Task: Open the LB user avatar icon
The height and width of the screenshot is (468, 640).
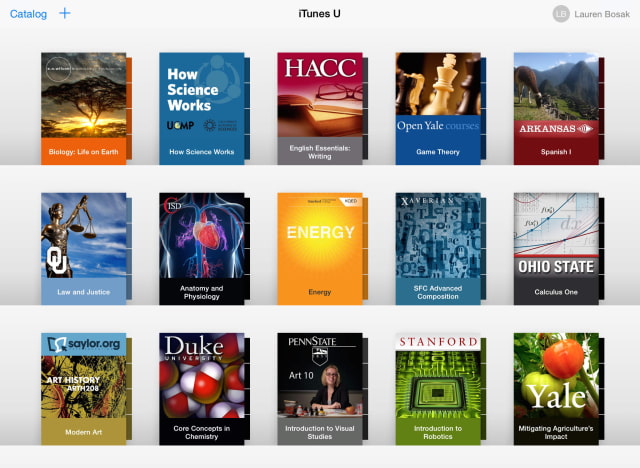Action: tap(561, 14)
